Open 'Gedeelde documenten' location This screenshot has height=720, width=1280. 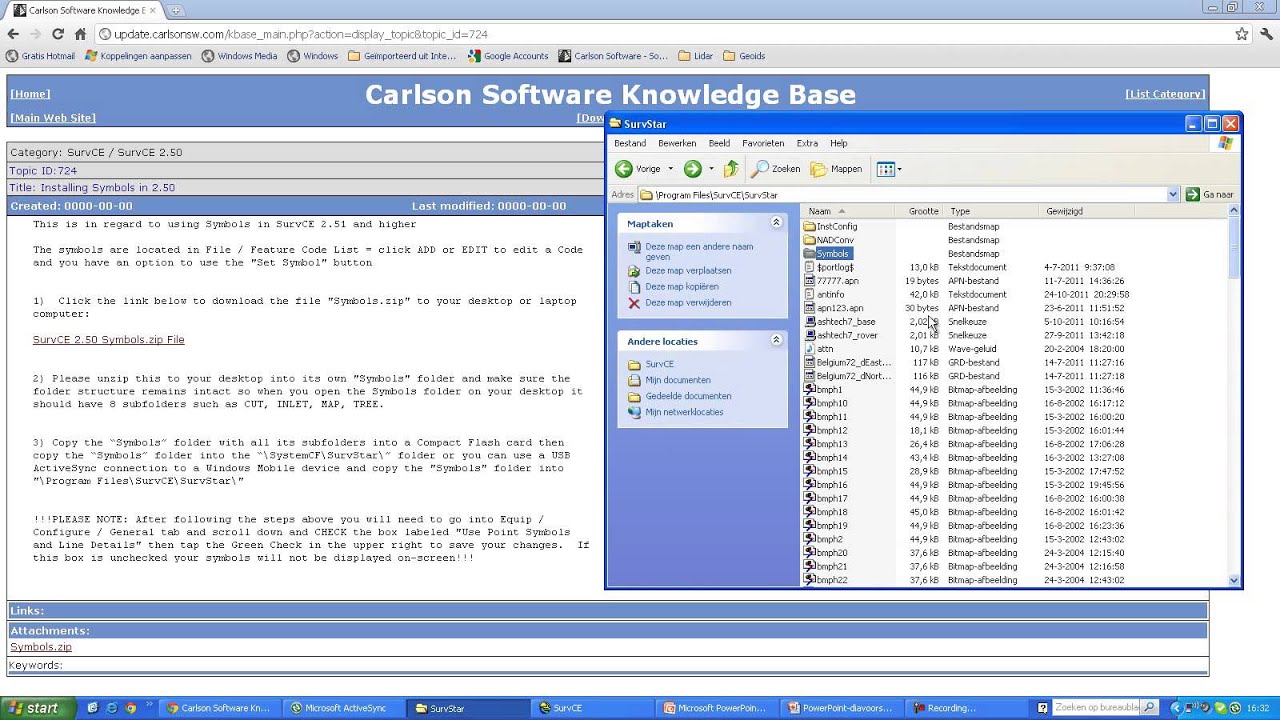[688, 396]
